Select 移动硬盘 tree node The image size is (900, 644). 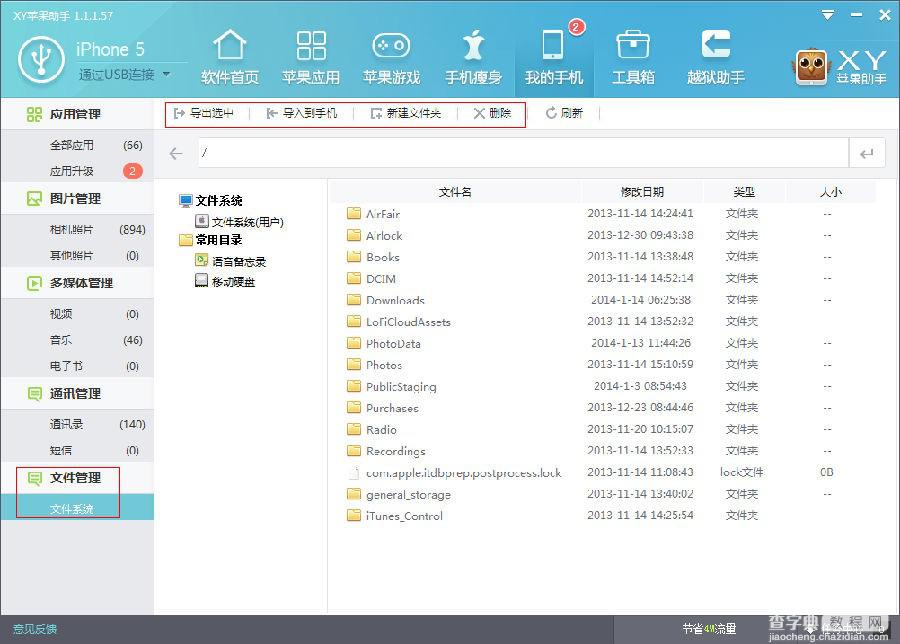click(x=225, y=282)
